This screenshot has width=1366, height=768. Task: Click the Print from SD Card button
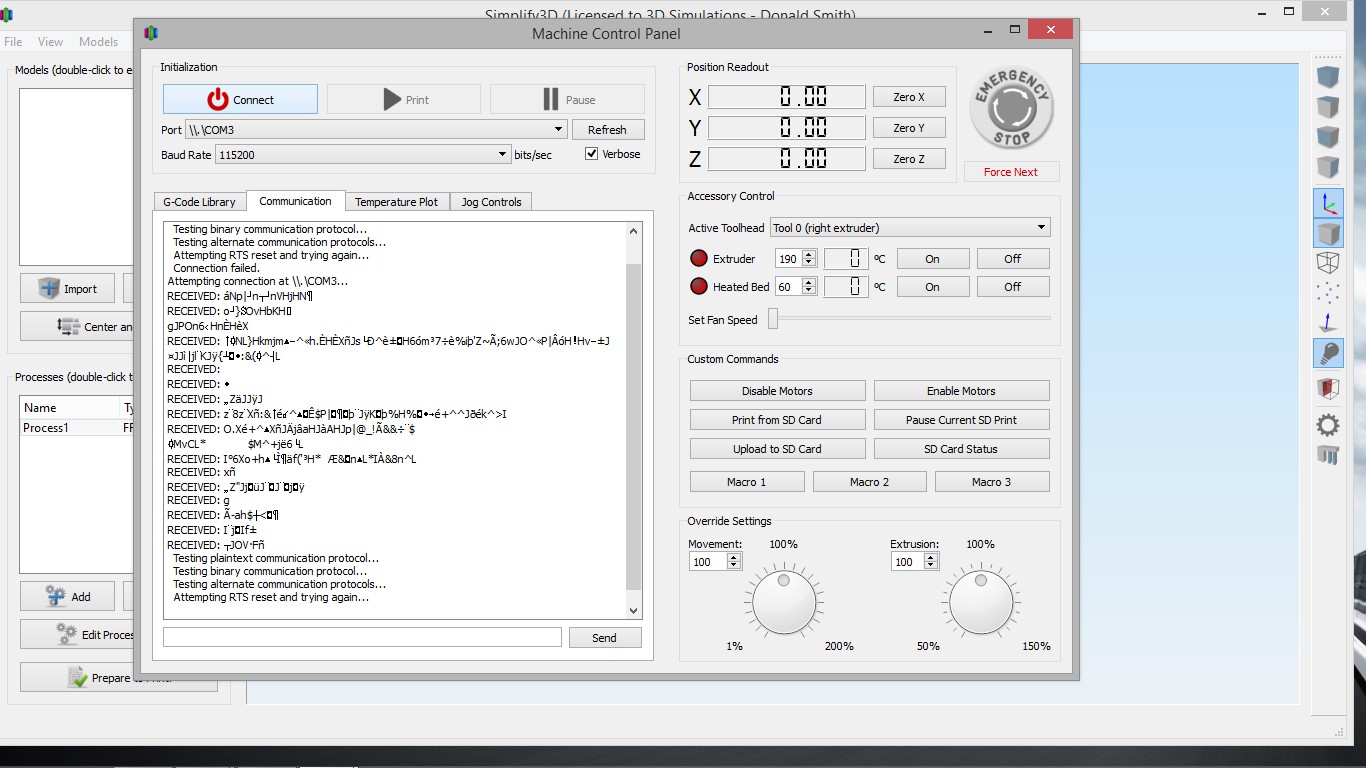[x=777, y=420]
